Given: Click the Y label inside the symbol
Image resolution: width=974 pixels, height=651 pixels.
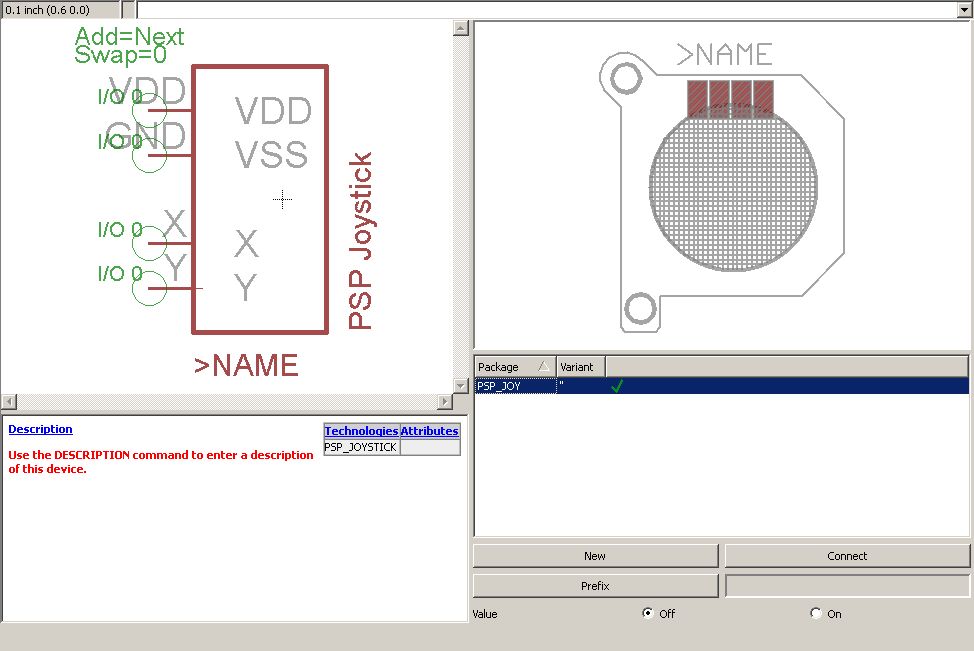Looking at the screenshot, I should click(245, 287).
